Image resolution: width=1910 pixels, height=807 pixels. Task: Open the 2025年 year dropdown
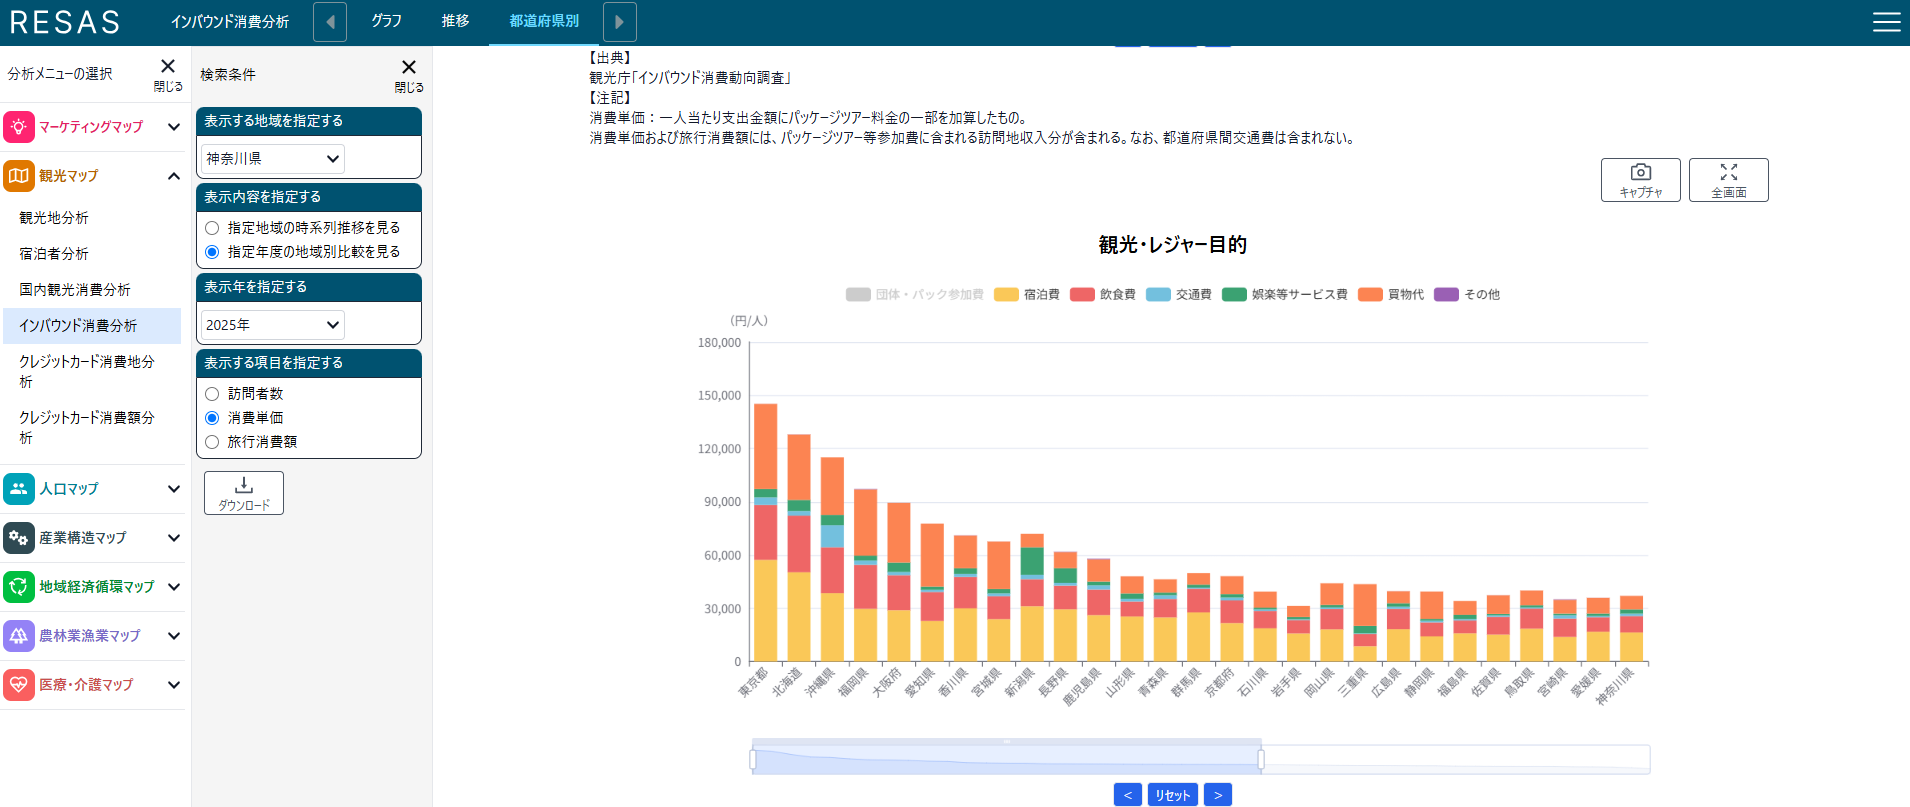[273, 325]
